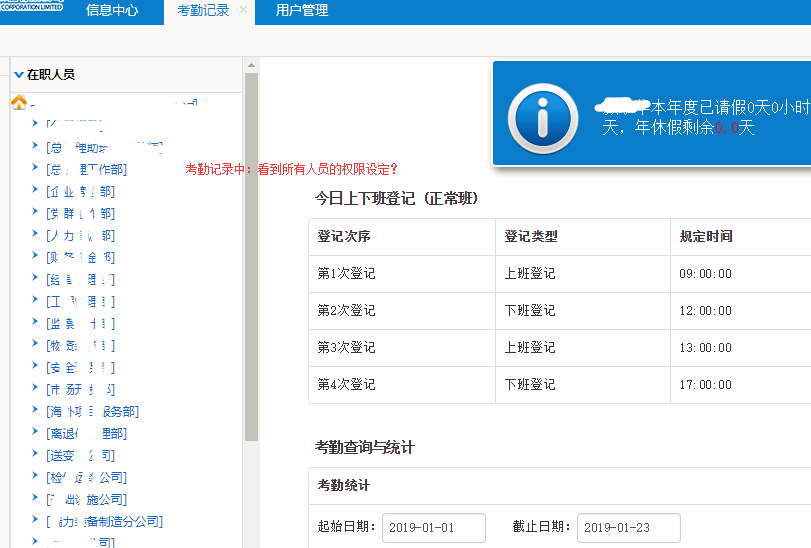The width and height of the screenshot is (811, 548).
Task: Click the blue info icon in the notification
Action: (542, 117)
